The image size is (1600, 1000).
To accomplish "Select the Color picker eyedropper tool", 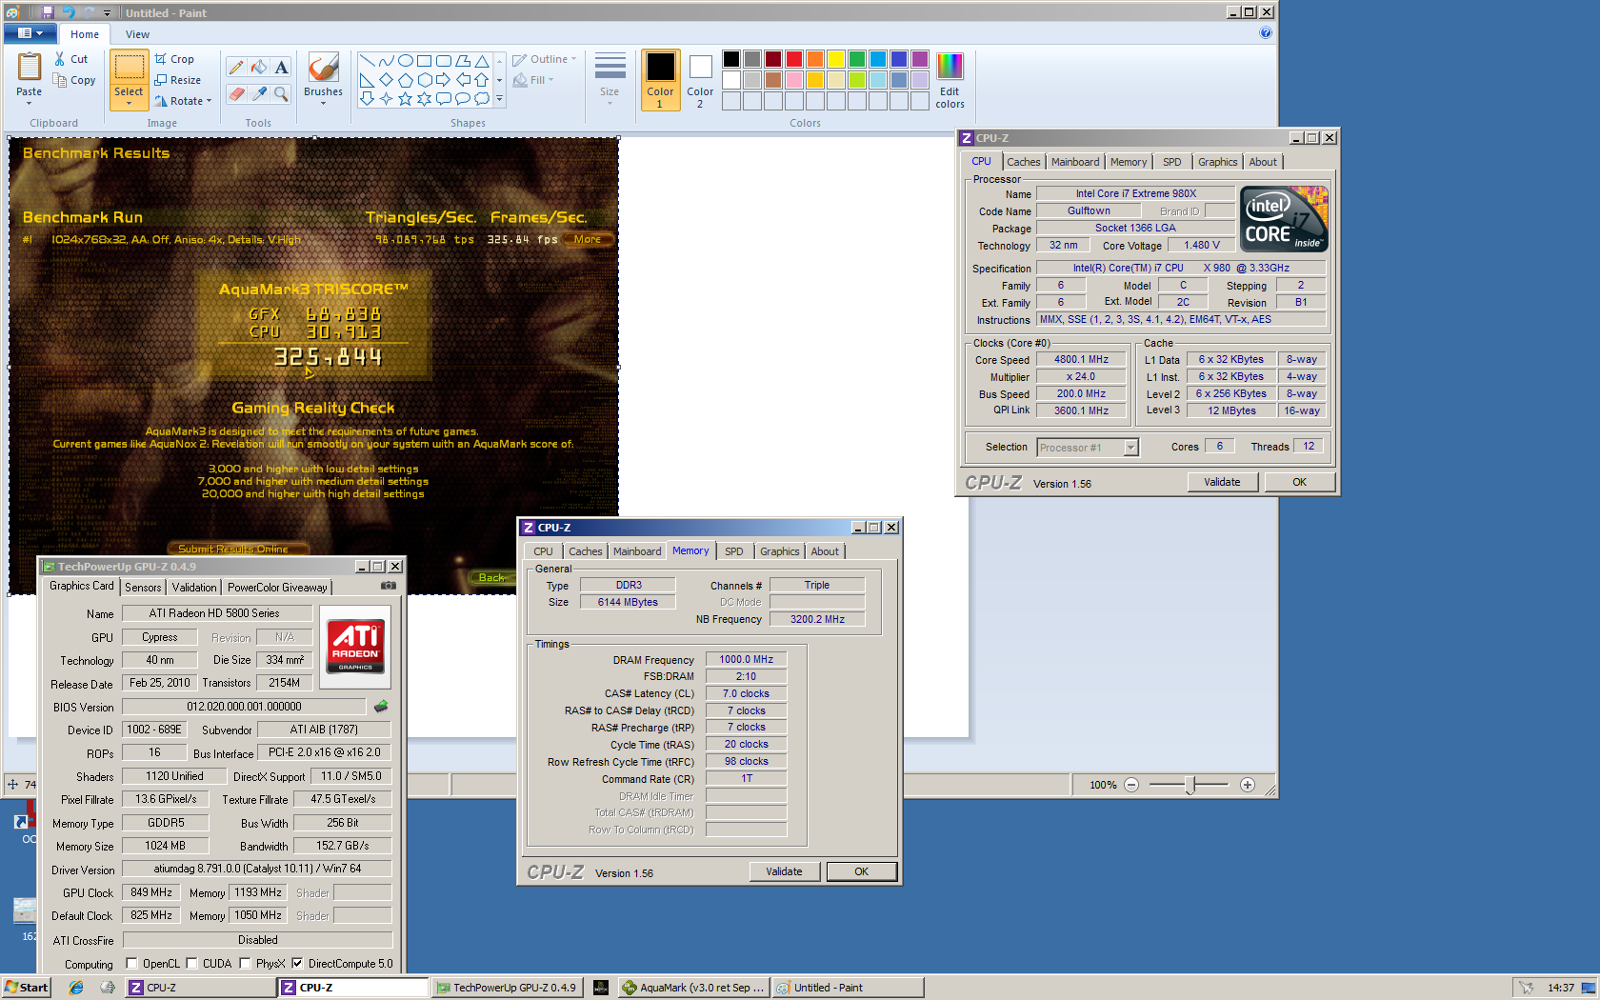I will tap(259, 94).
